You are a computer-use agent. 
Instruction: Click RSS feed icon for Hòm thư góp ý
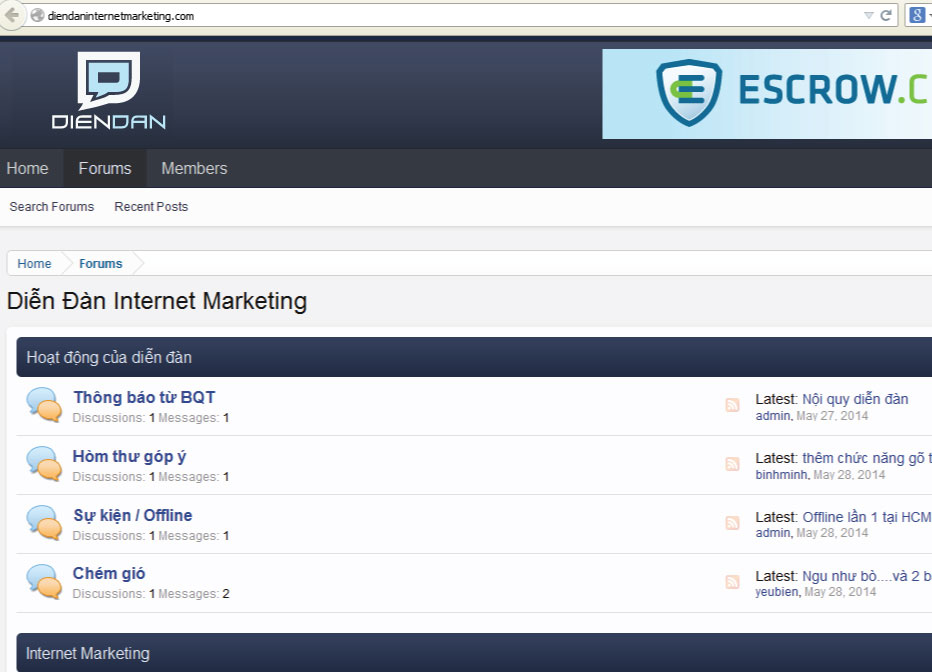pos(732,464)
